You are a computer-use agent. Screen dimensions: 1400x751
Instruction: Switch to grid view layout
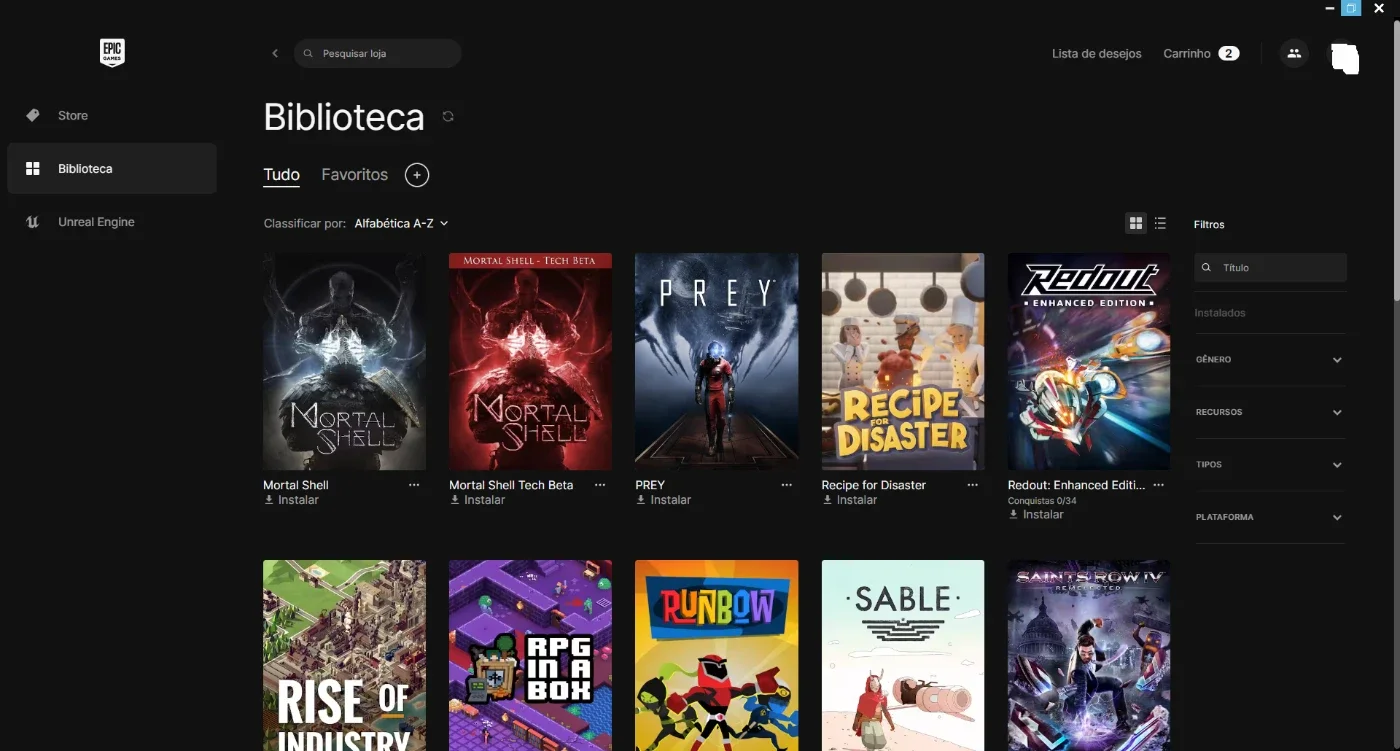pyautogui.click(x=1136, y=223)
